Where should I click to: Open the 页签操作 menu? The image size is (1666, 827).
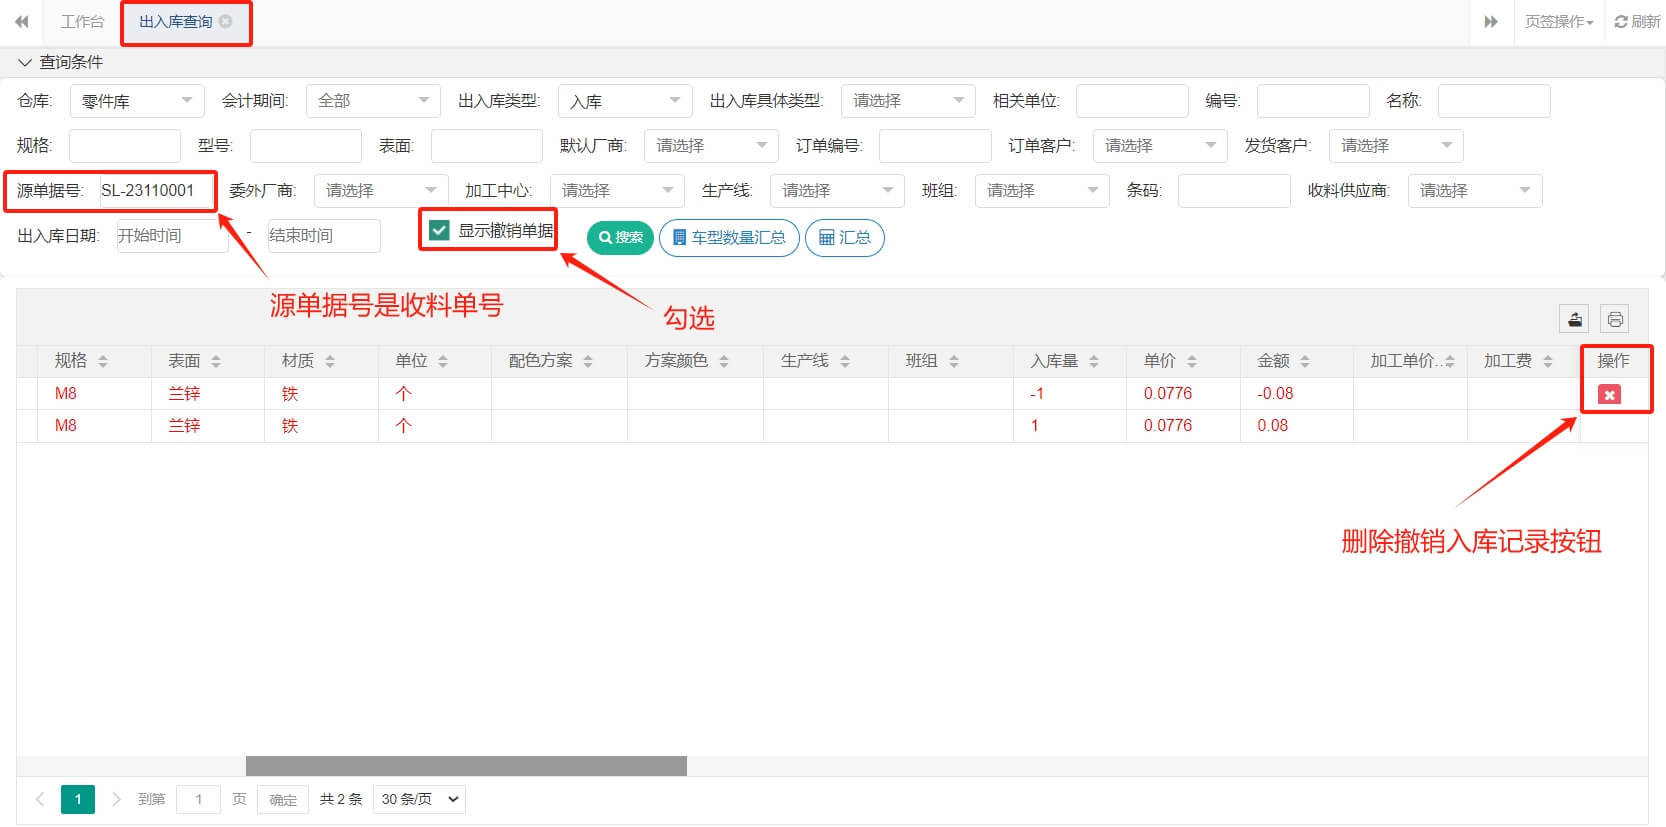point(1558,21)
